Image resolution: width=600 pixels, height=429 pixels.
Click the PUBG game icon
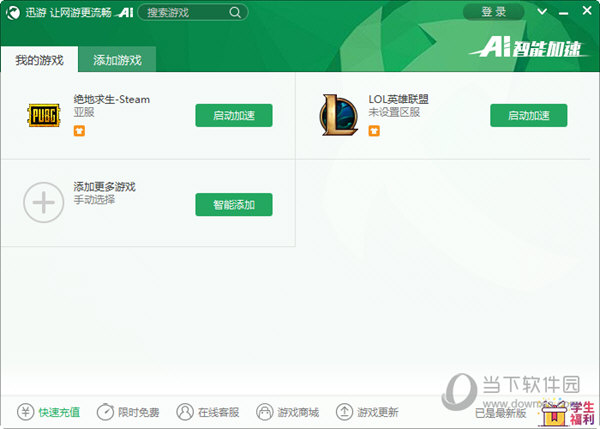(43, 115)
